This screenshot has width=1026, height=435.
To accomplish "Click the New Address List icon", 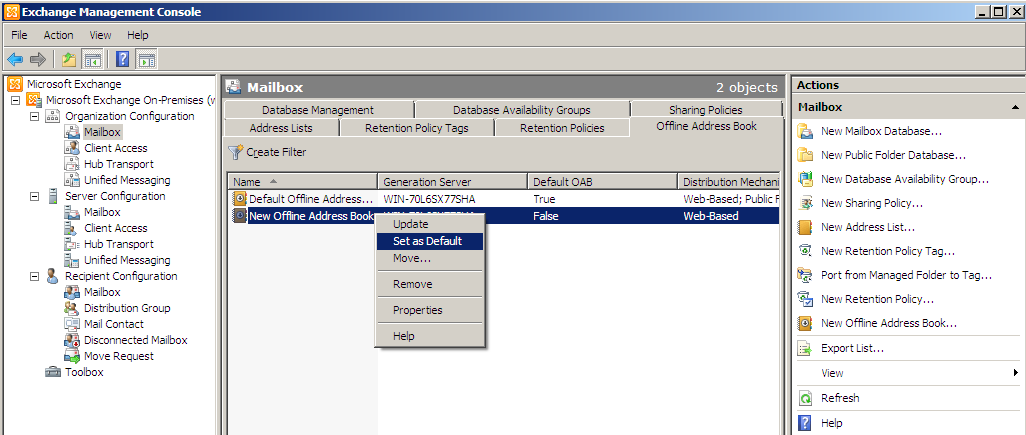I will coord(805,227).
